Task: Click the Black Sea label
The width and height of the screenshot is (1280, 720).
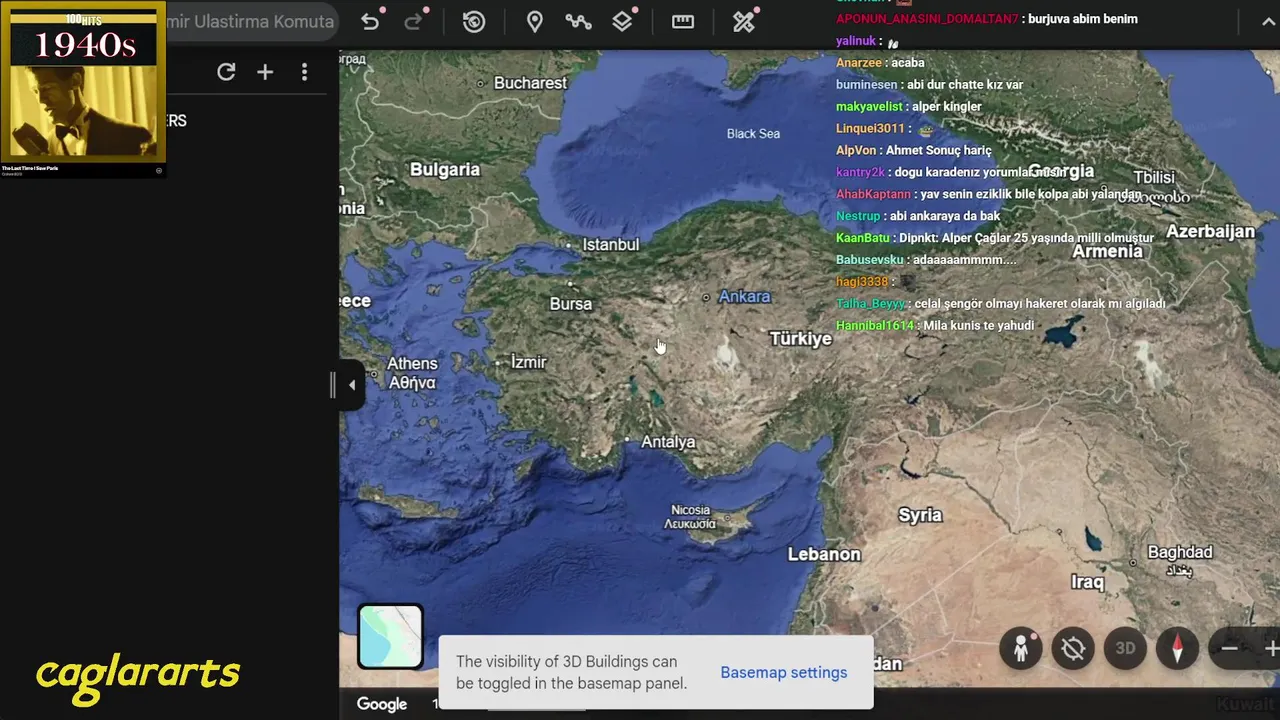Action: point(753,133)
